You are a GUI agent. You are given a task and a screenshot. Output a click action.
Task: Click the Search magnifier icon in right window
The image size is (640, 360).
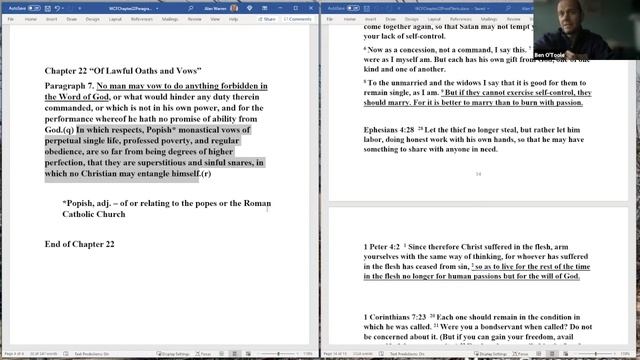pyautogui.click(x=508, y=8)
